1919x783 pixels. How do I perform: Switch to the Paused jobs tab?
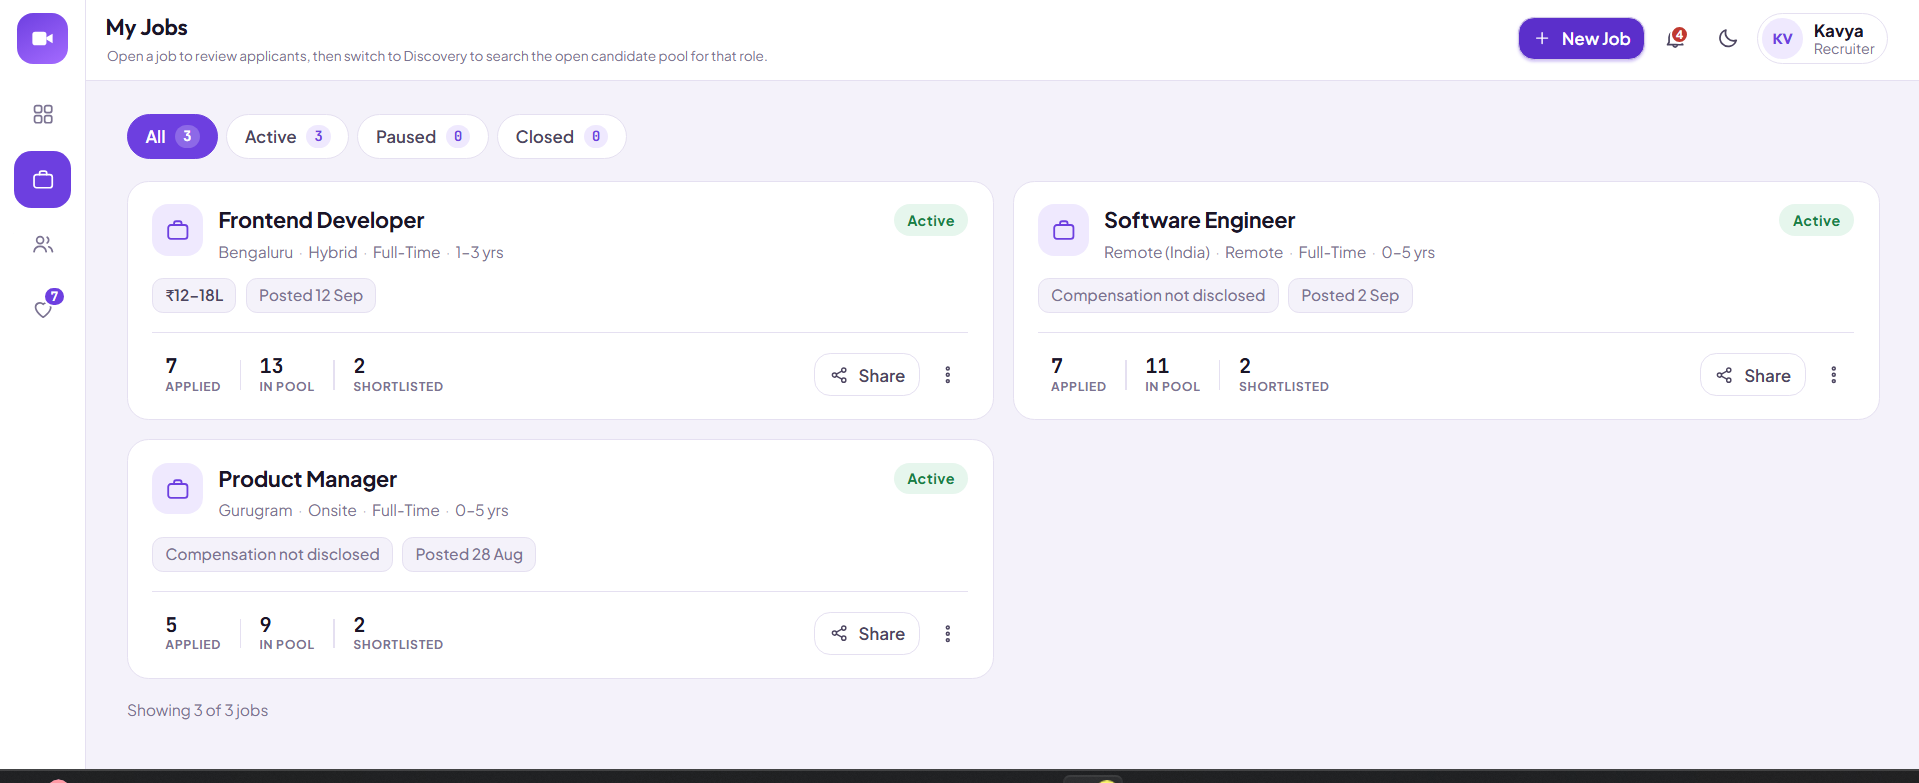[422, 137]
